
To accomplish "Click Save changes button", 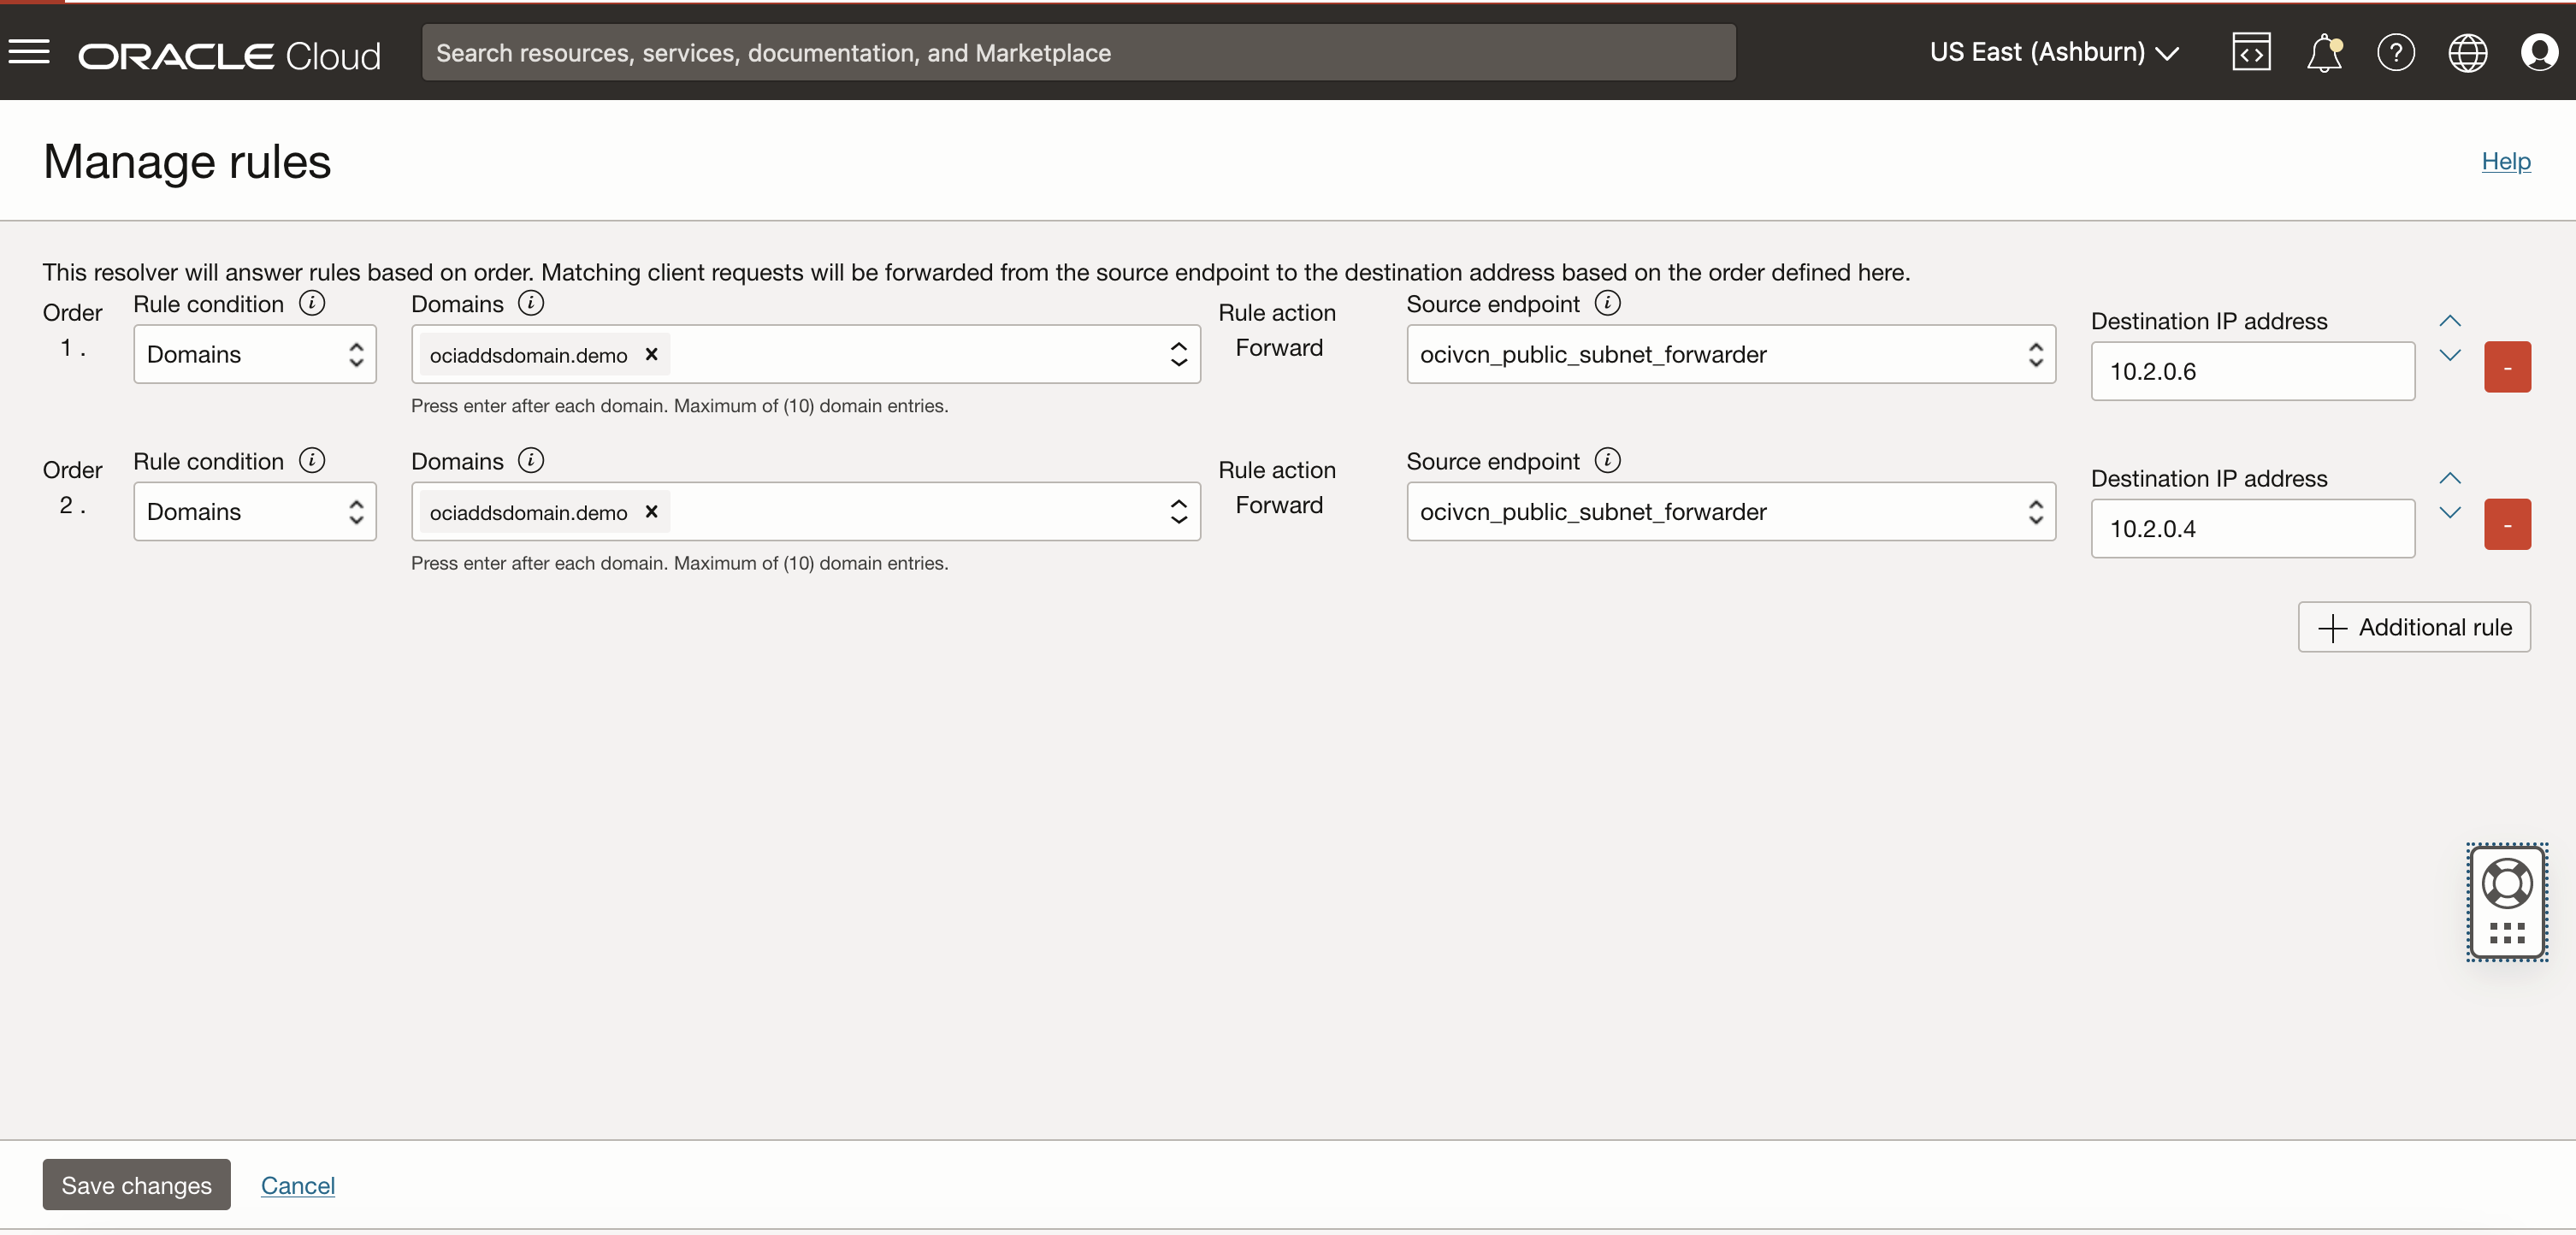I will [x=136, y=1184].
